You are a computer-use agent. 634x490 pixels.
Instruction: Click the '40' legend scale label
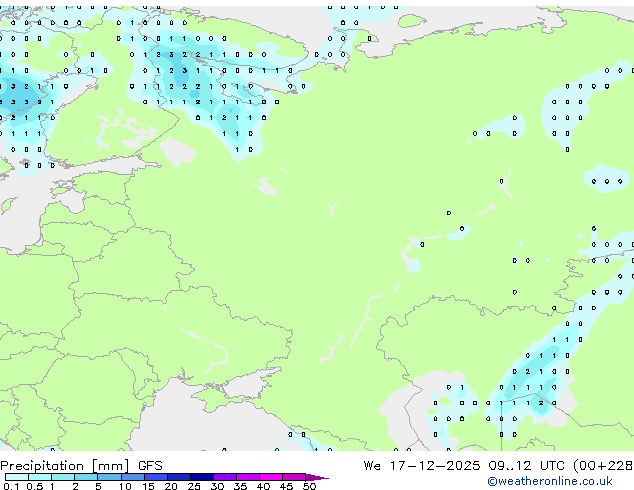(263, 486)
